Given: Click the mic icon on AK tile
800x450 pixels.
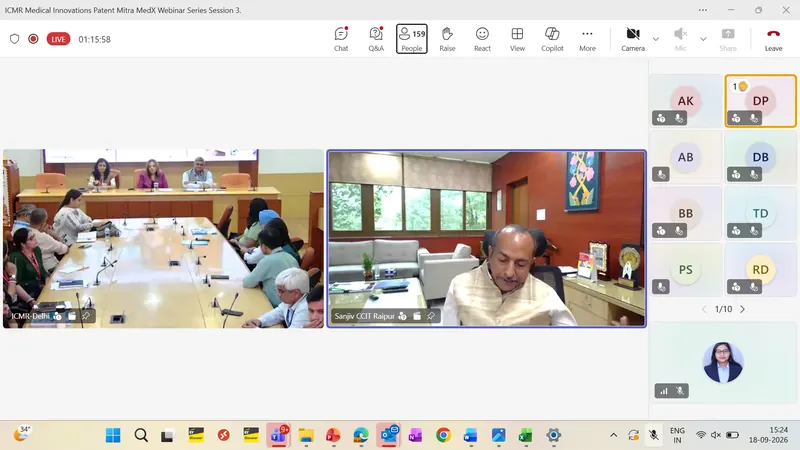Looking at the screenshot, I should pyautogui.click(x=679, y=118).
